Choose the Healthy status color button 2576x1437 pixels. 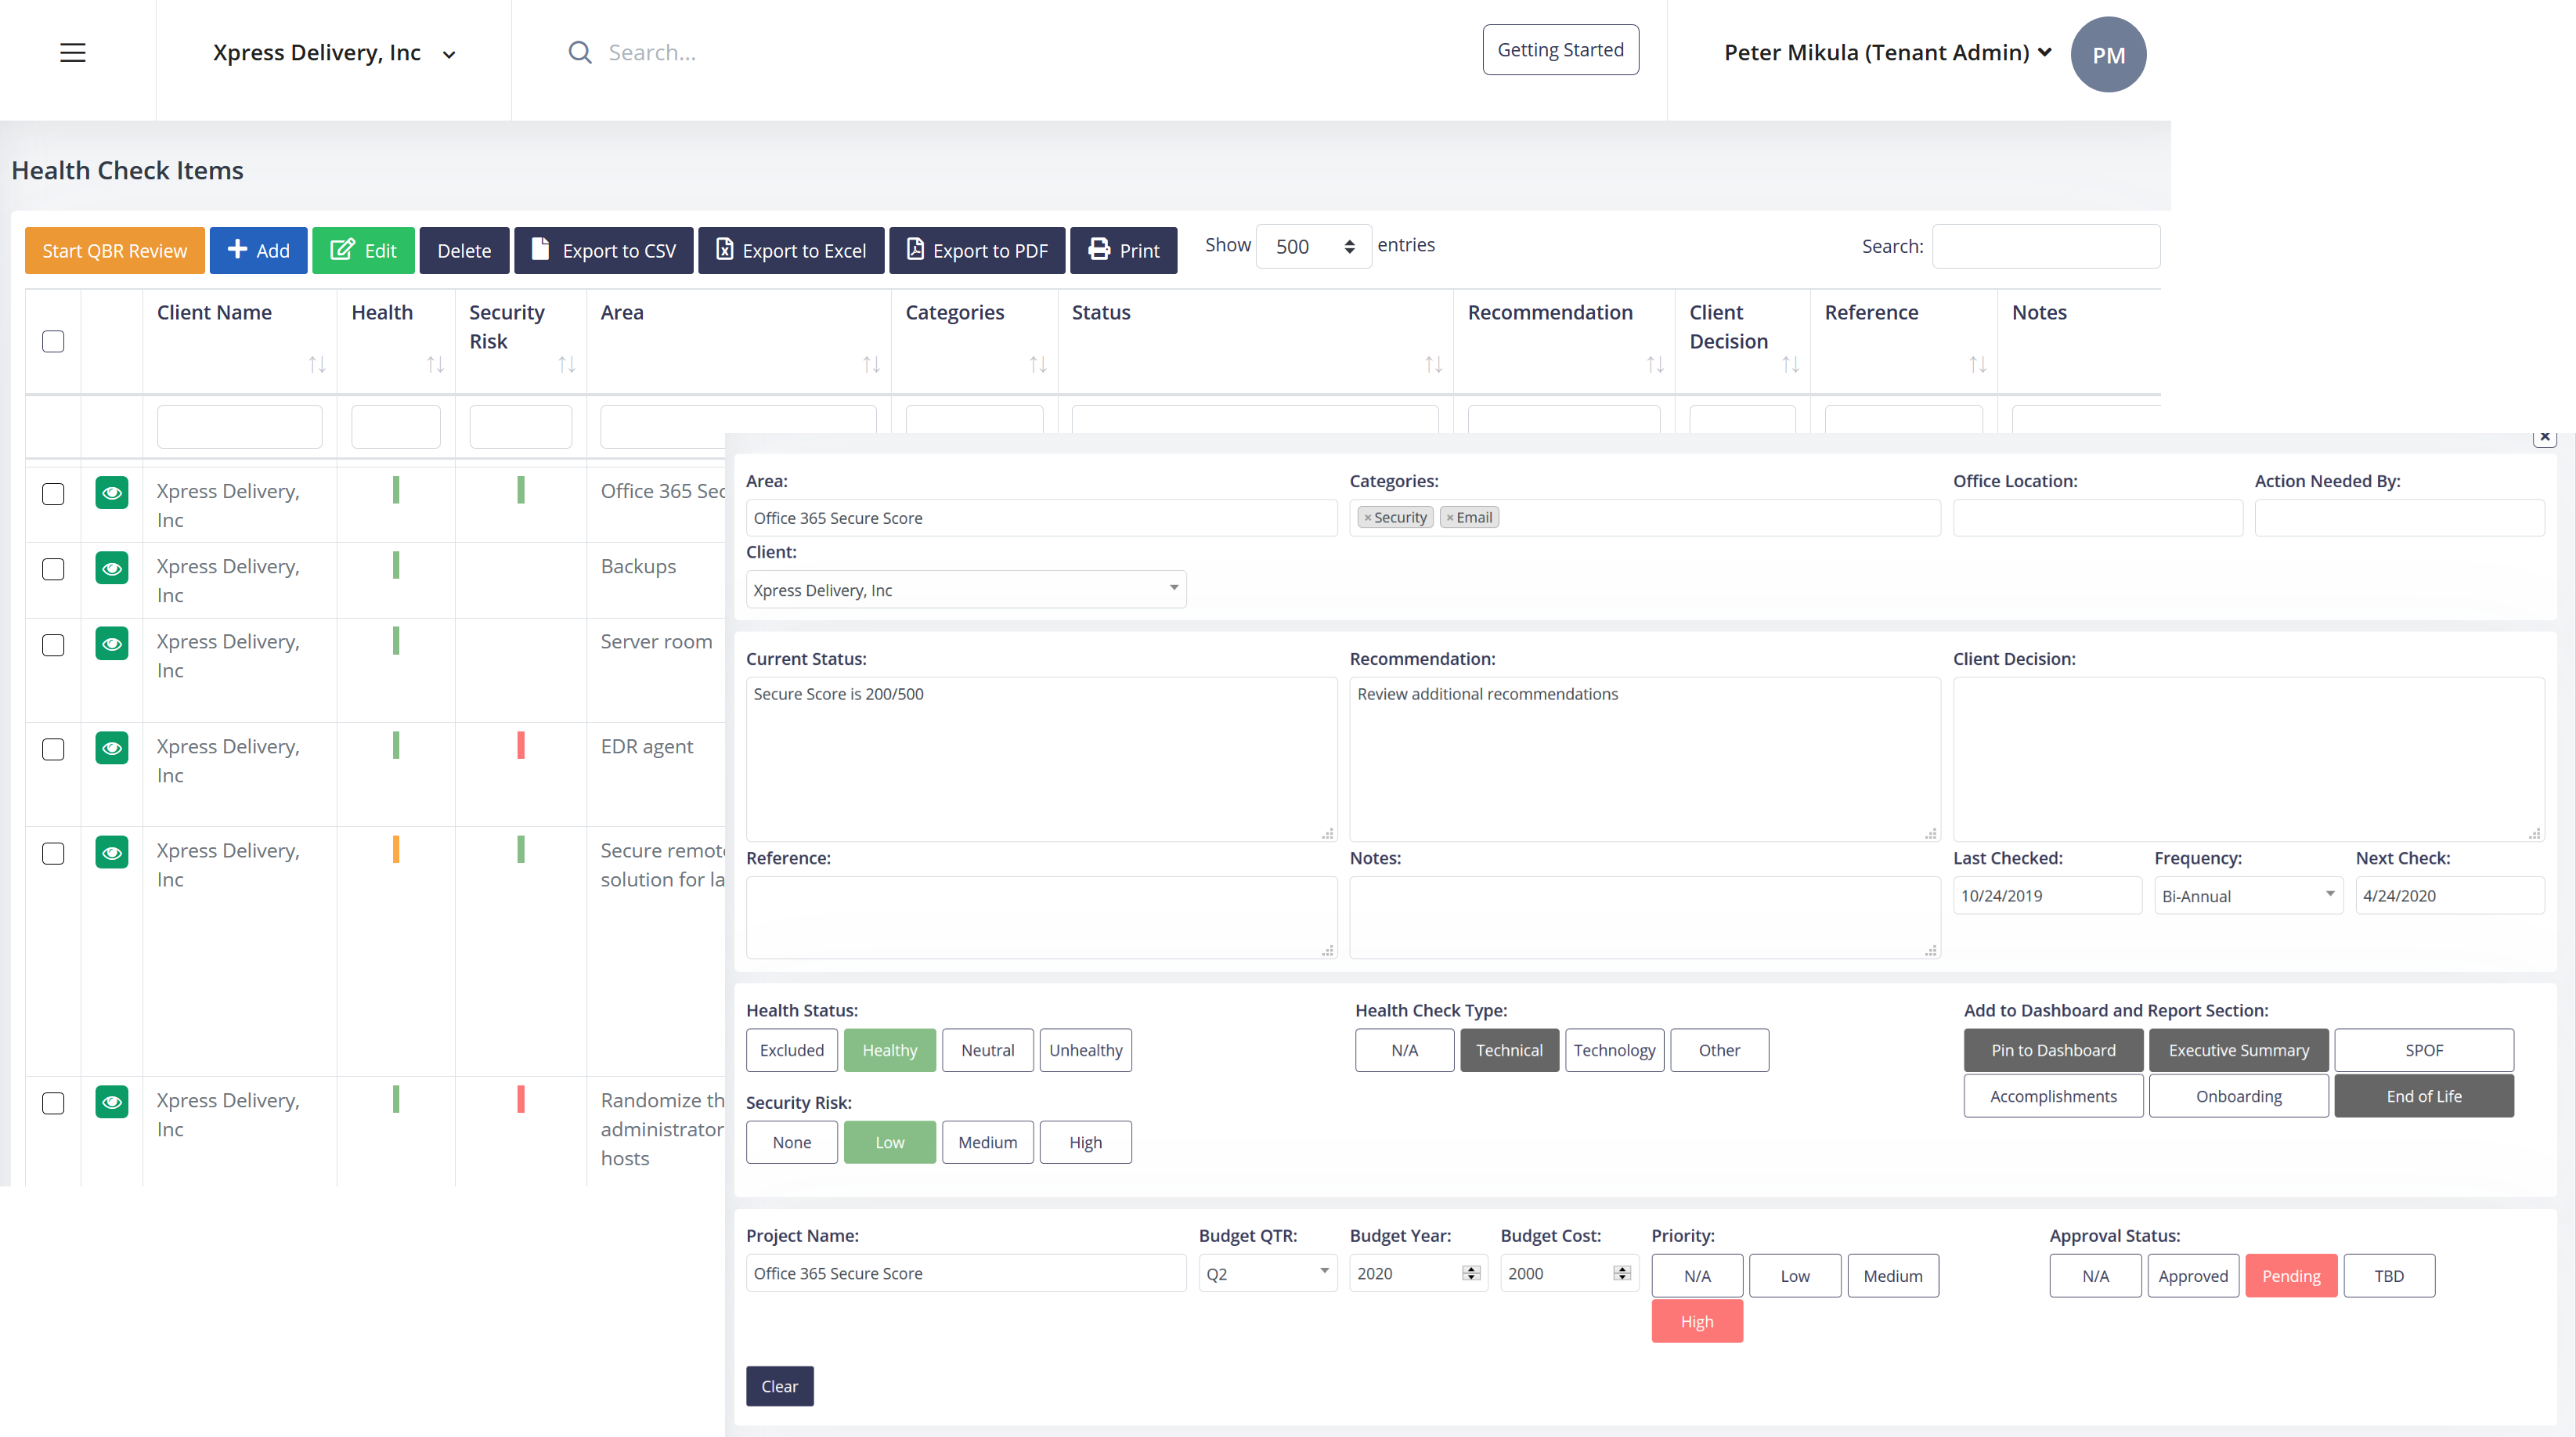890,1050
